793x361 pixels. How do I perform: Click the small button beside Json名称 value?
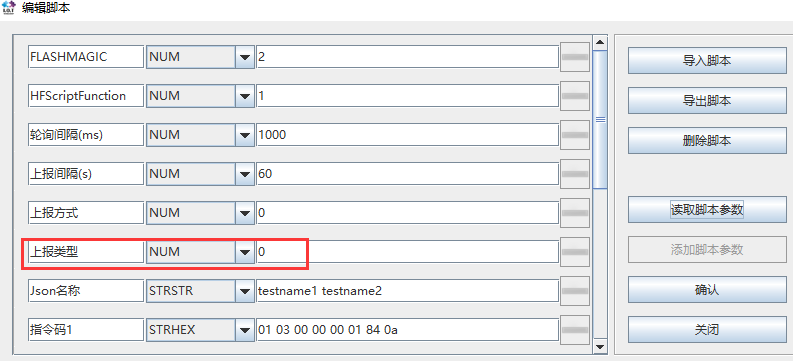575,291
